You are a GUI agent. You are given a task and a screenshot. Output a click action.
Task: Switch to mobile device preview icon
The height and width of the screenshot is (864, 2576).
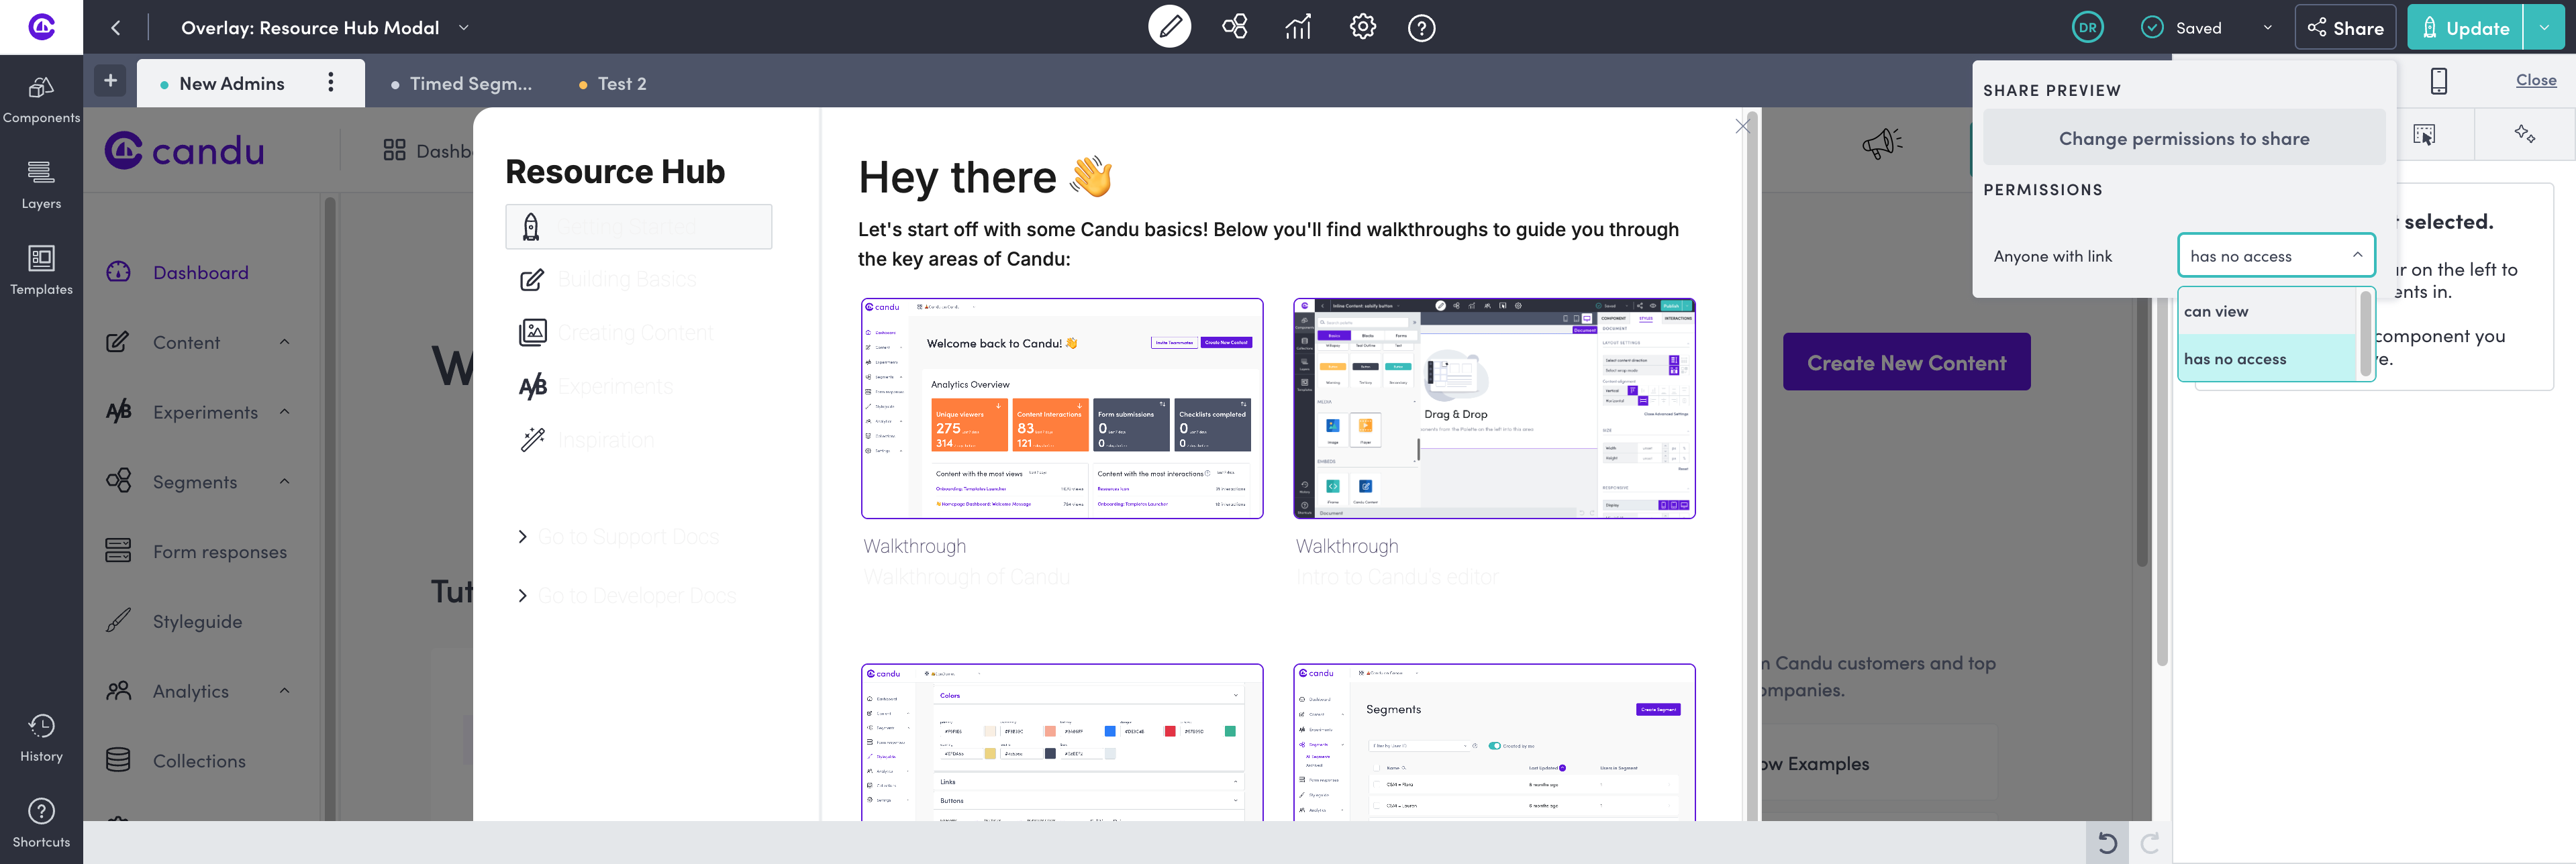(x=2438, y=81)
